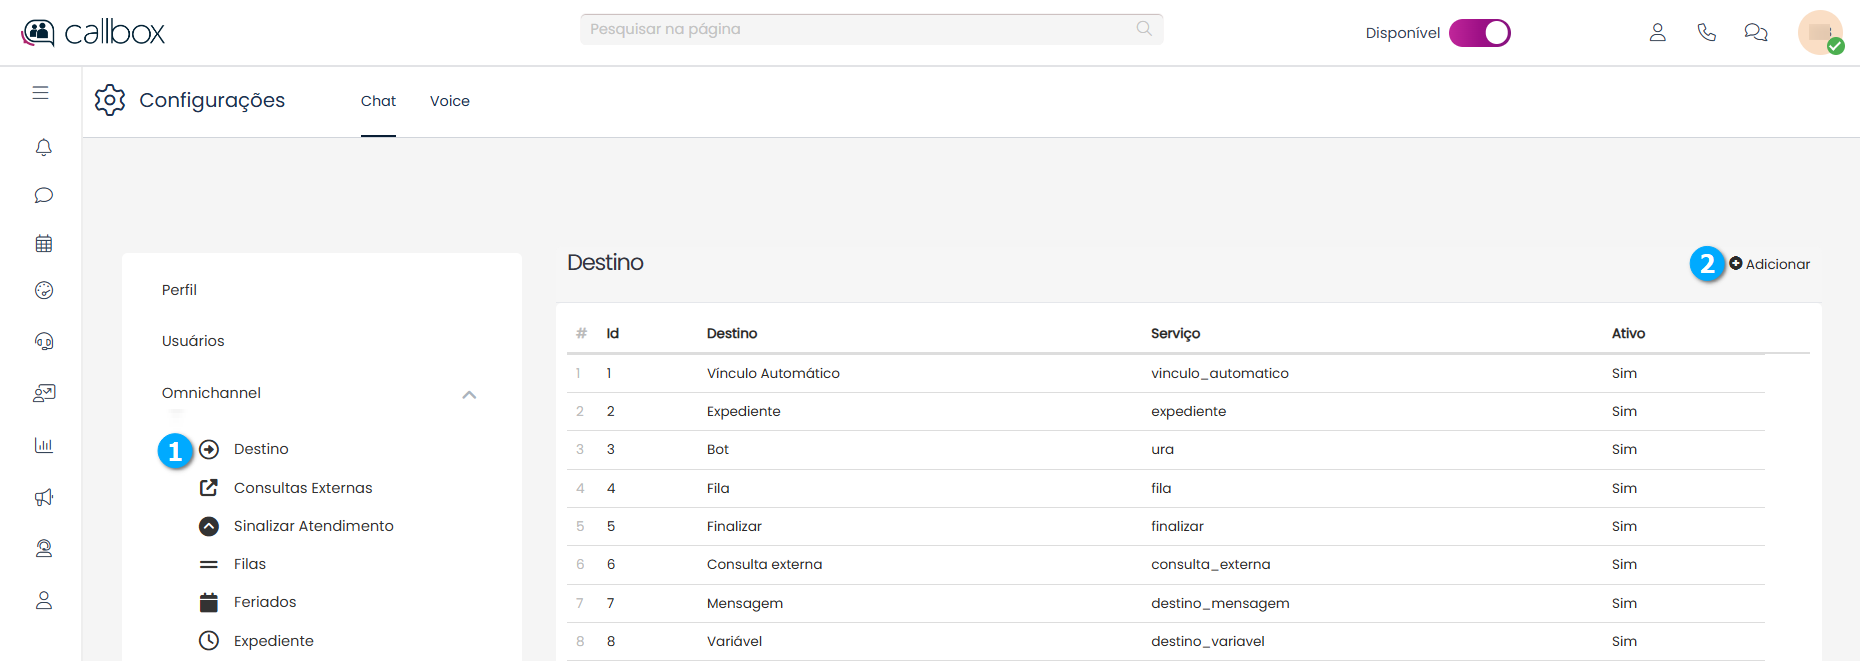This screenshot has width=1860, height=661.
Task: Click the user profile icon in header
Action: tap(1657, 33)
